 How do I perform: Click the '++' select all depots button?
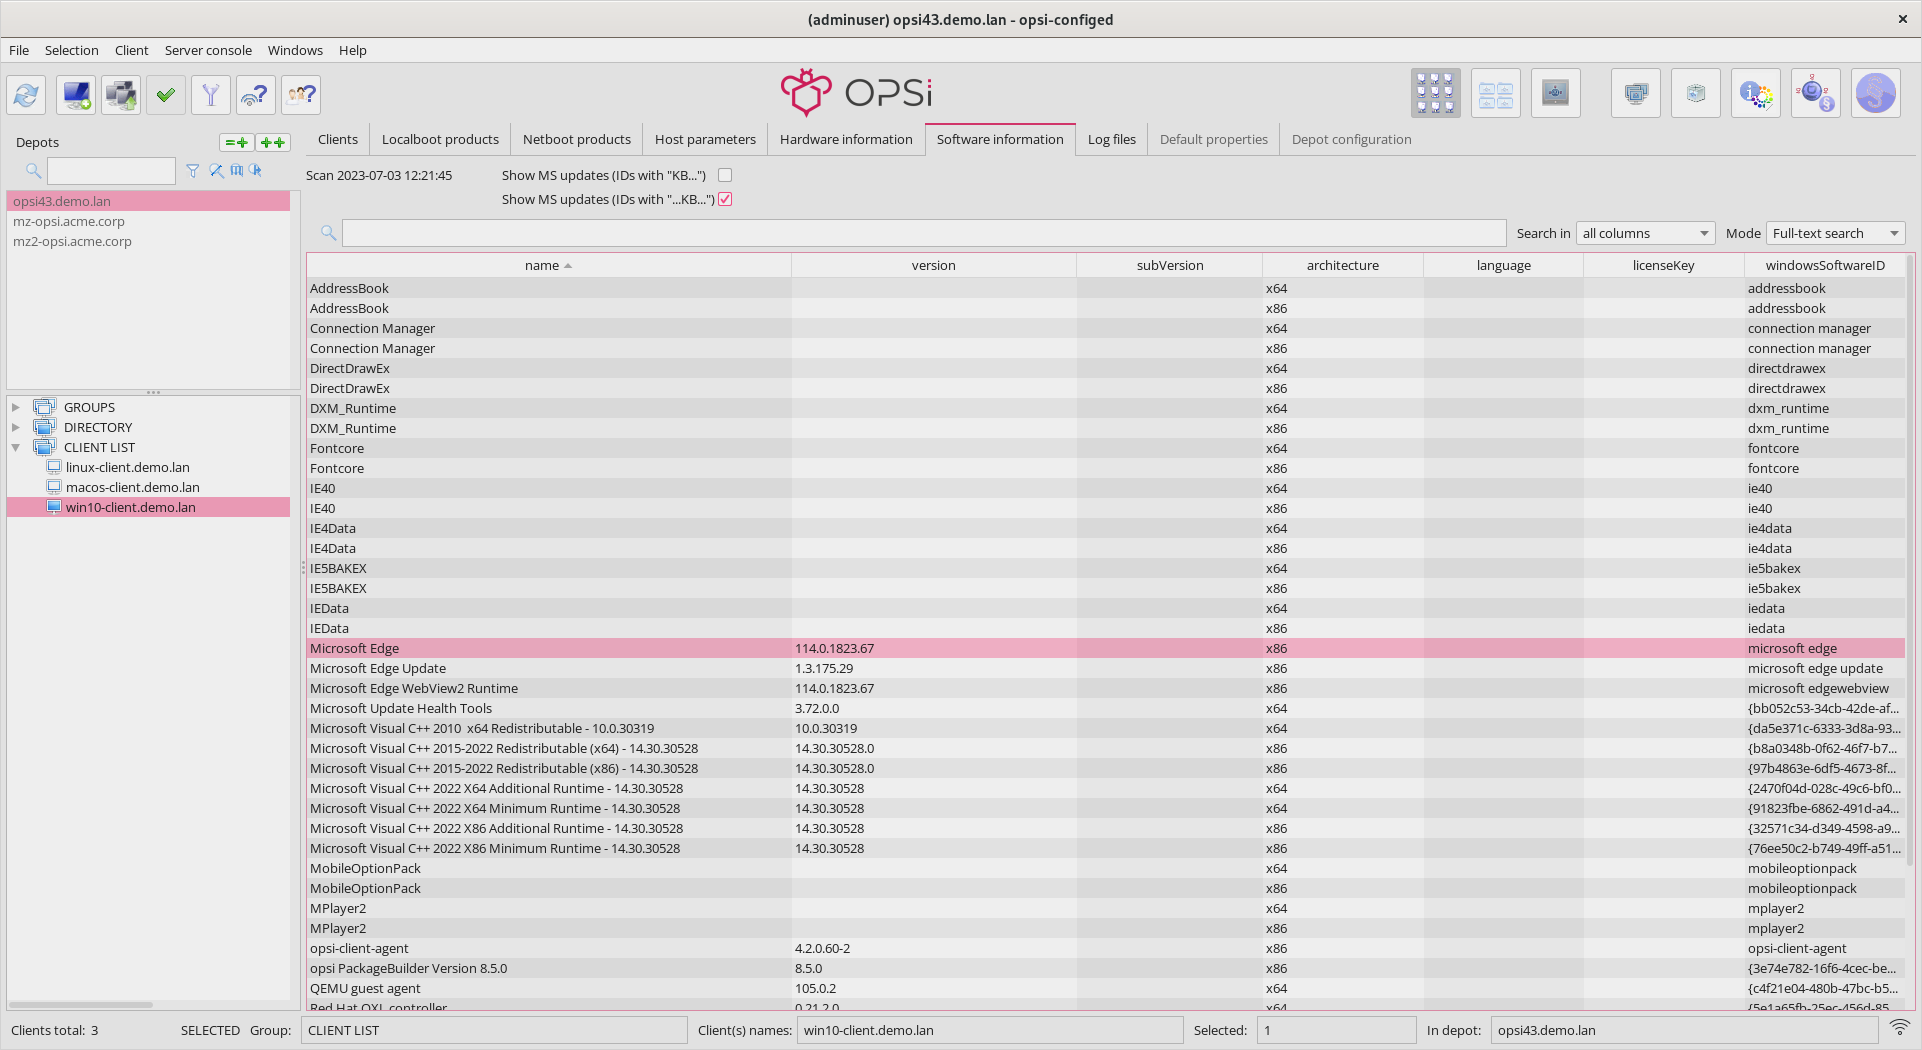273,142
